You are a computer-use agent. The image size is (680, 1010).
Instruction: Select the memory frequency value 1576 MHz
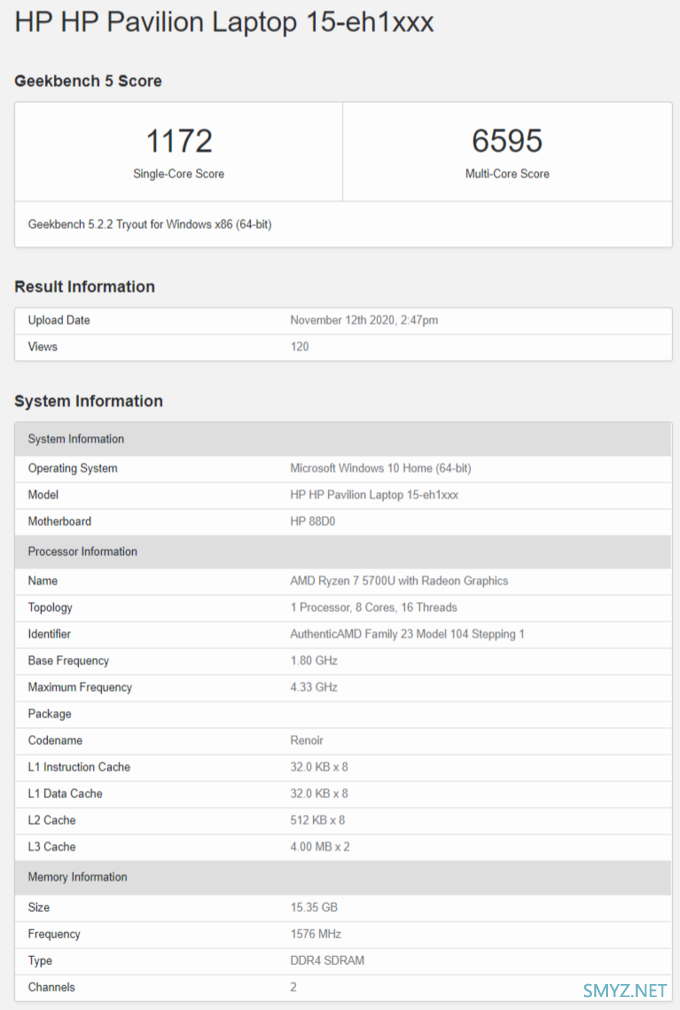click(316, 934)
